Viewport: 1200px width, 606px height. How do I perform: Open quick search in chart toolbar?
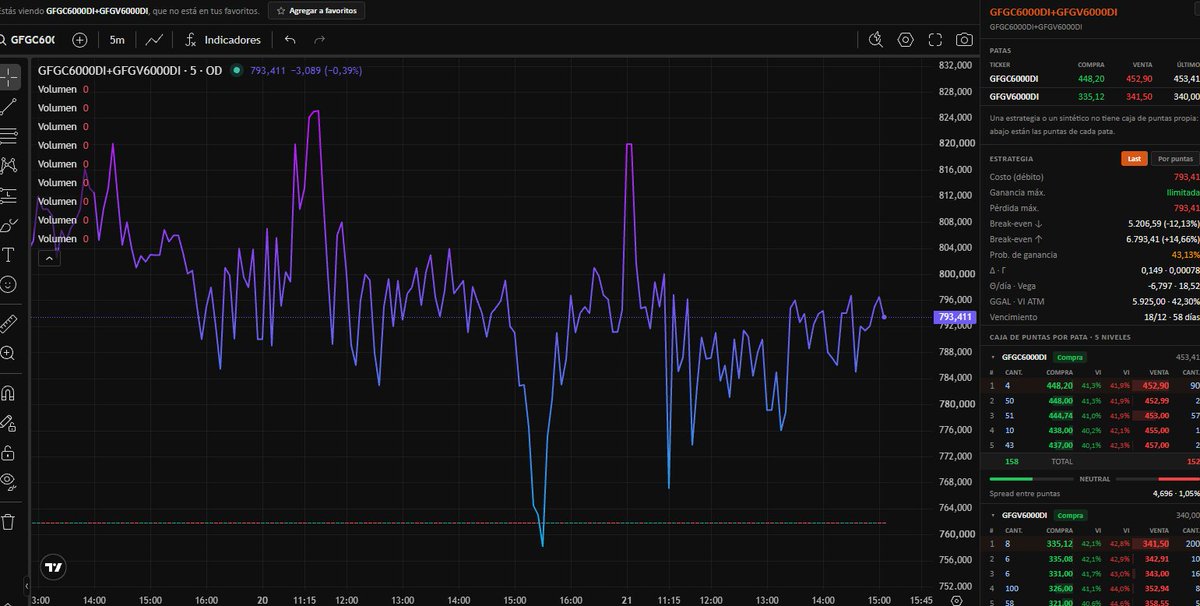(876, 40)
